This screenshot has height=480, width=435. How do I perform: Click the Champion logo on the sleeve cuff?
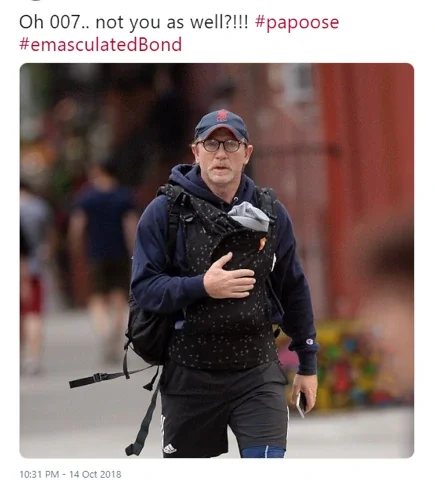click(310, 341)
